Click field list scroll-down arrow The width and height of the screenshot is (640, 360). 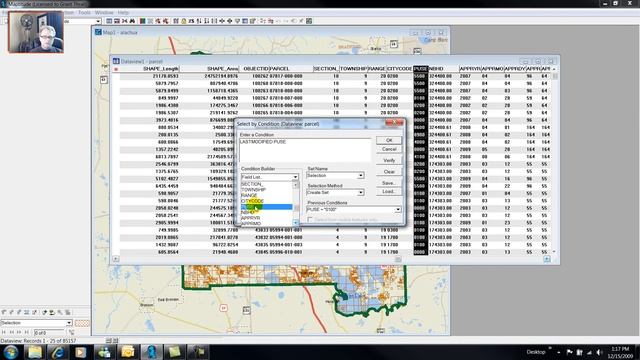[296, 222]
